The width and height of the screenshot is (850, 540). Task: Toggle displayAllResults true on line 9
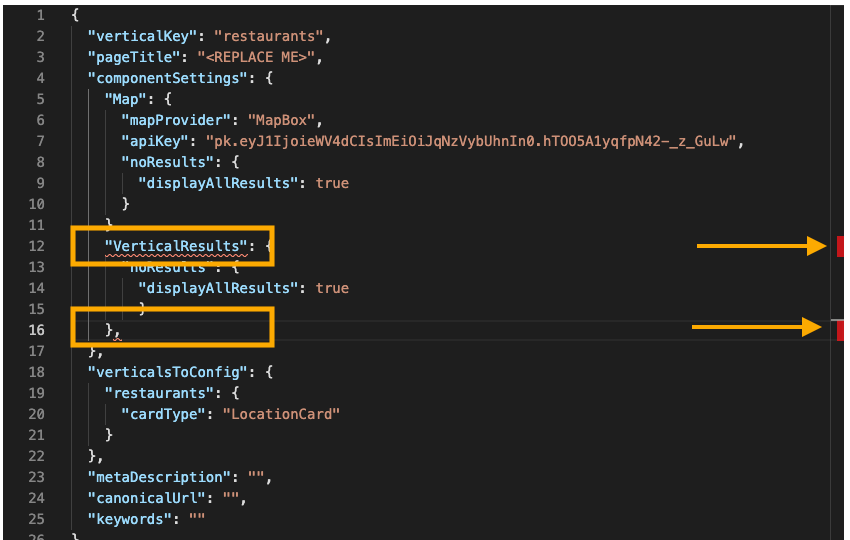point(332,183)
